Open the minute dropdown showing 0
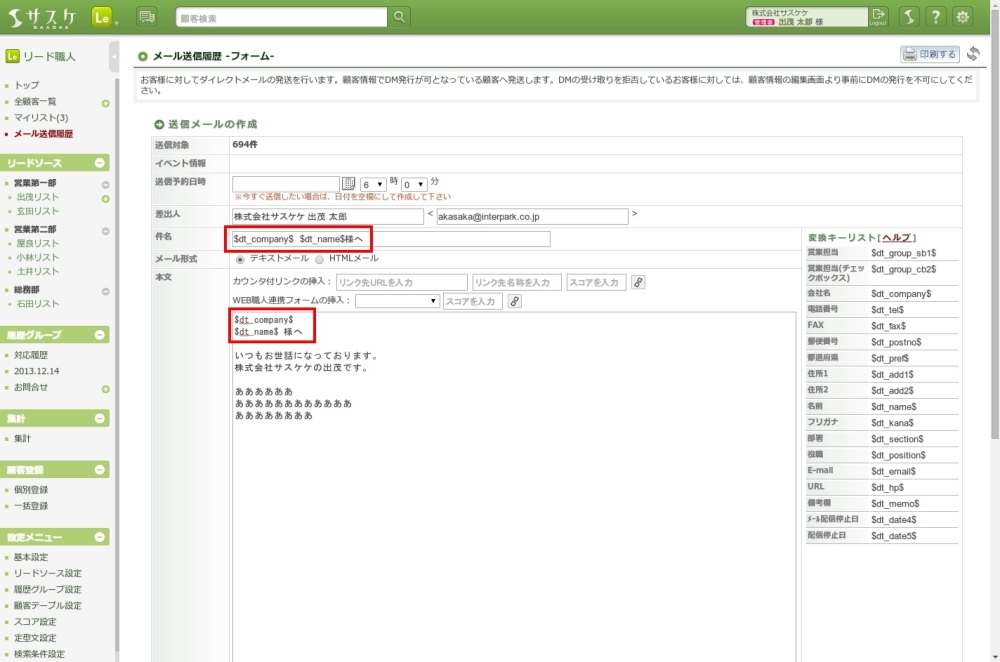This screenshot has height=662, width=1000. (414, 185)
